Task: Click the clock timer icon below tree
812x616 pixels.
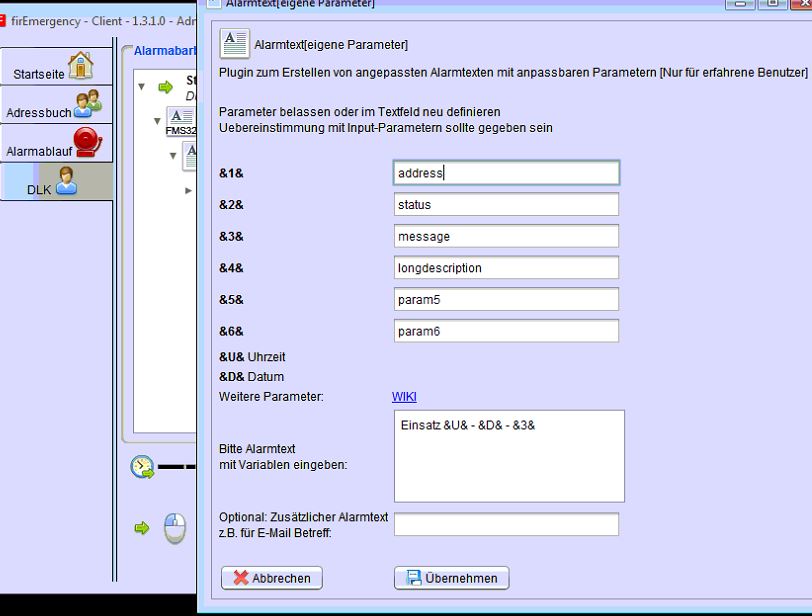Action: pyautogui.click(x=142, y=467)
